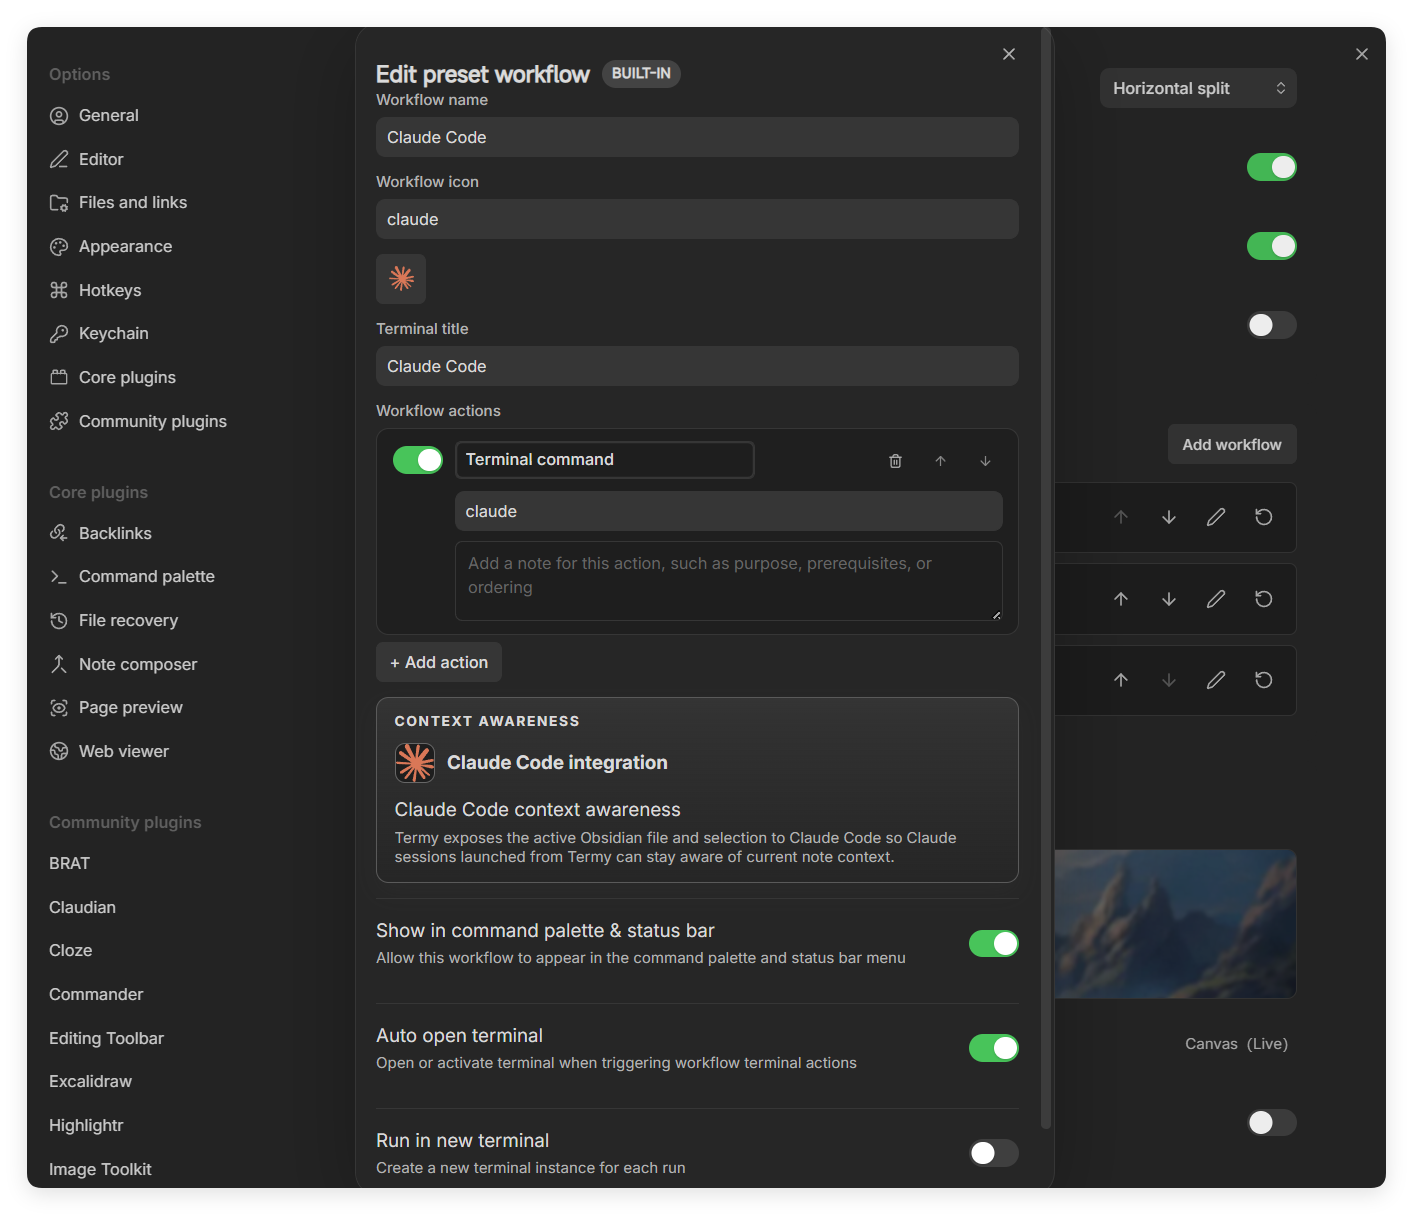1413x1215 pixels.
Task: Open Community plugins settings page
Action: pyautogui.click(x=138, y=422)
